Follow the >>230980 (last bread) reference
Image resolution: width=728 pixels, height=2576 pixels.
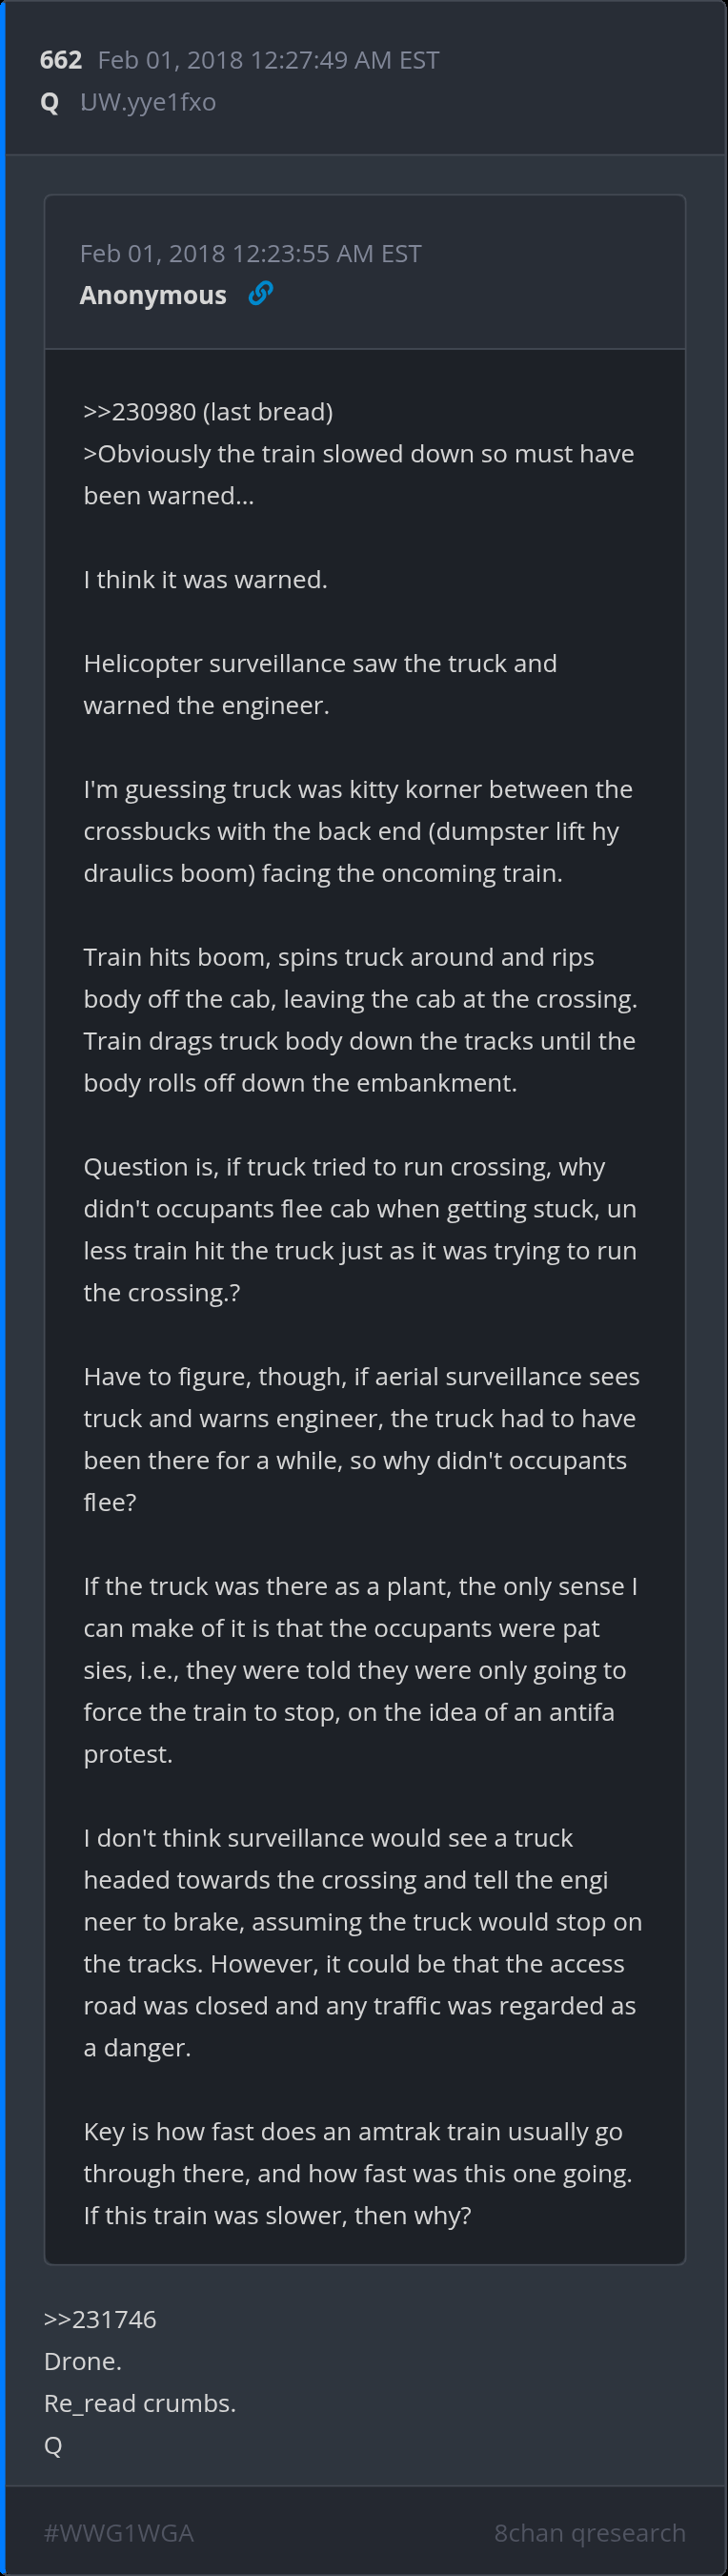pyautogui.click(x=208, y=412)
